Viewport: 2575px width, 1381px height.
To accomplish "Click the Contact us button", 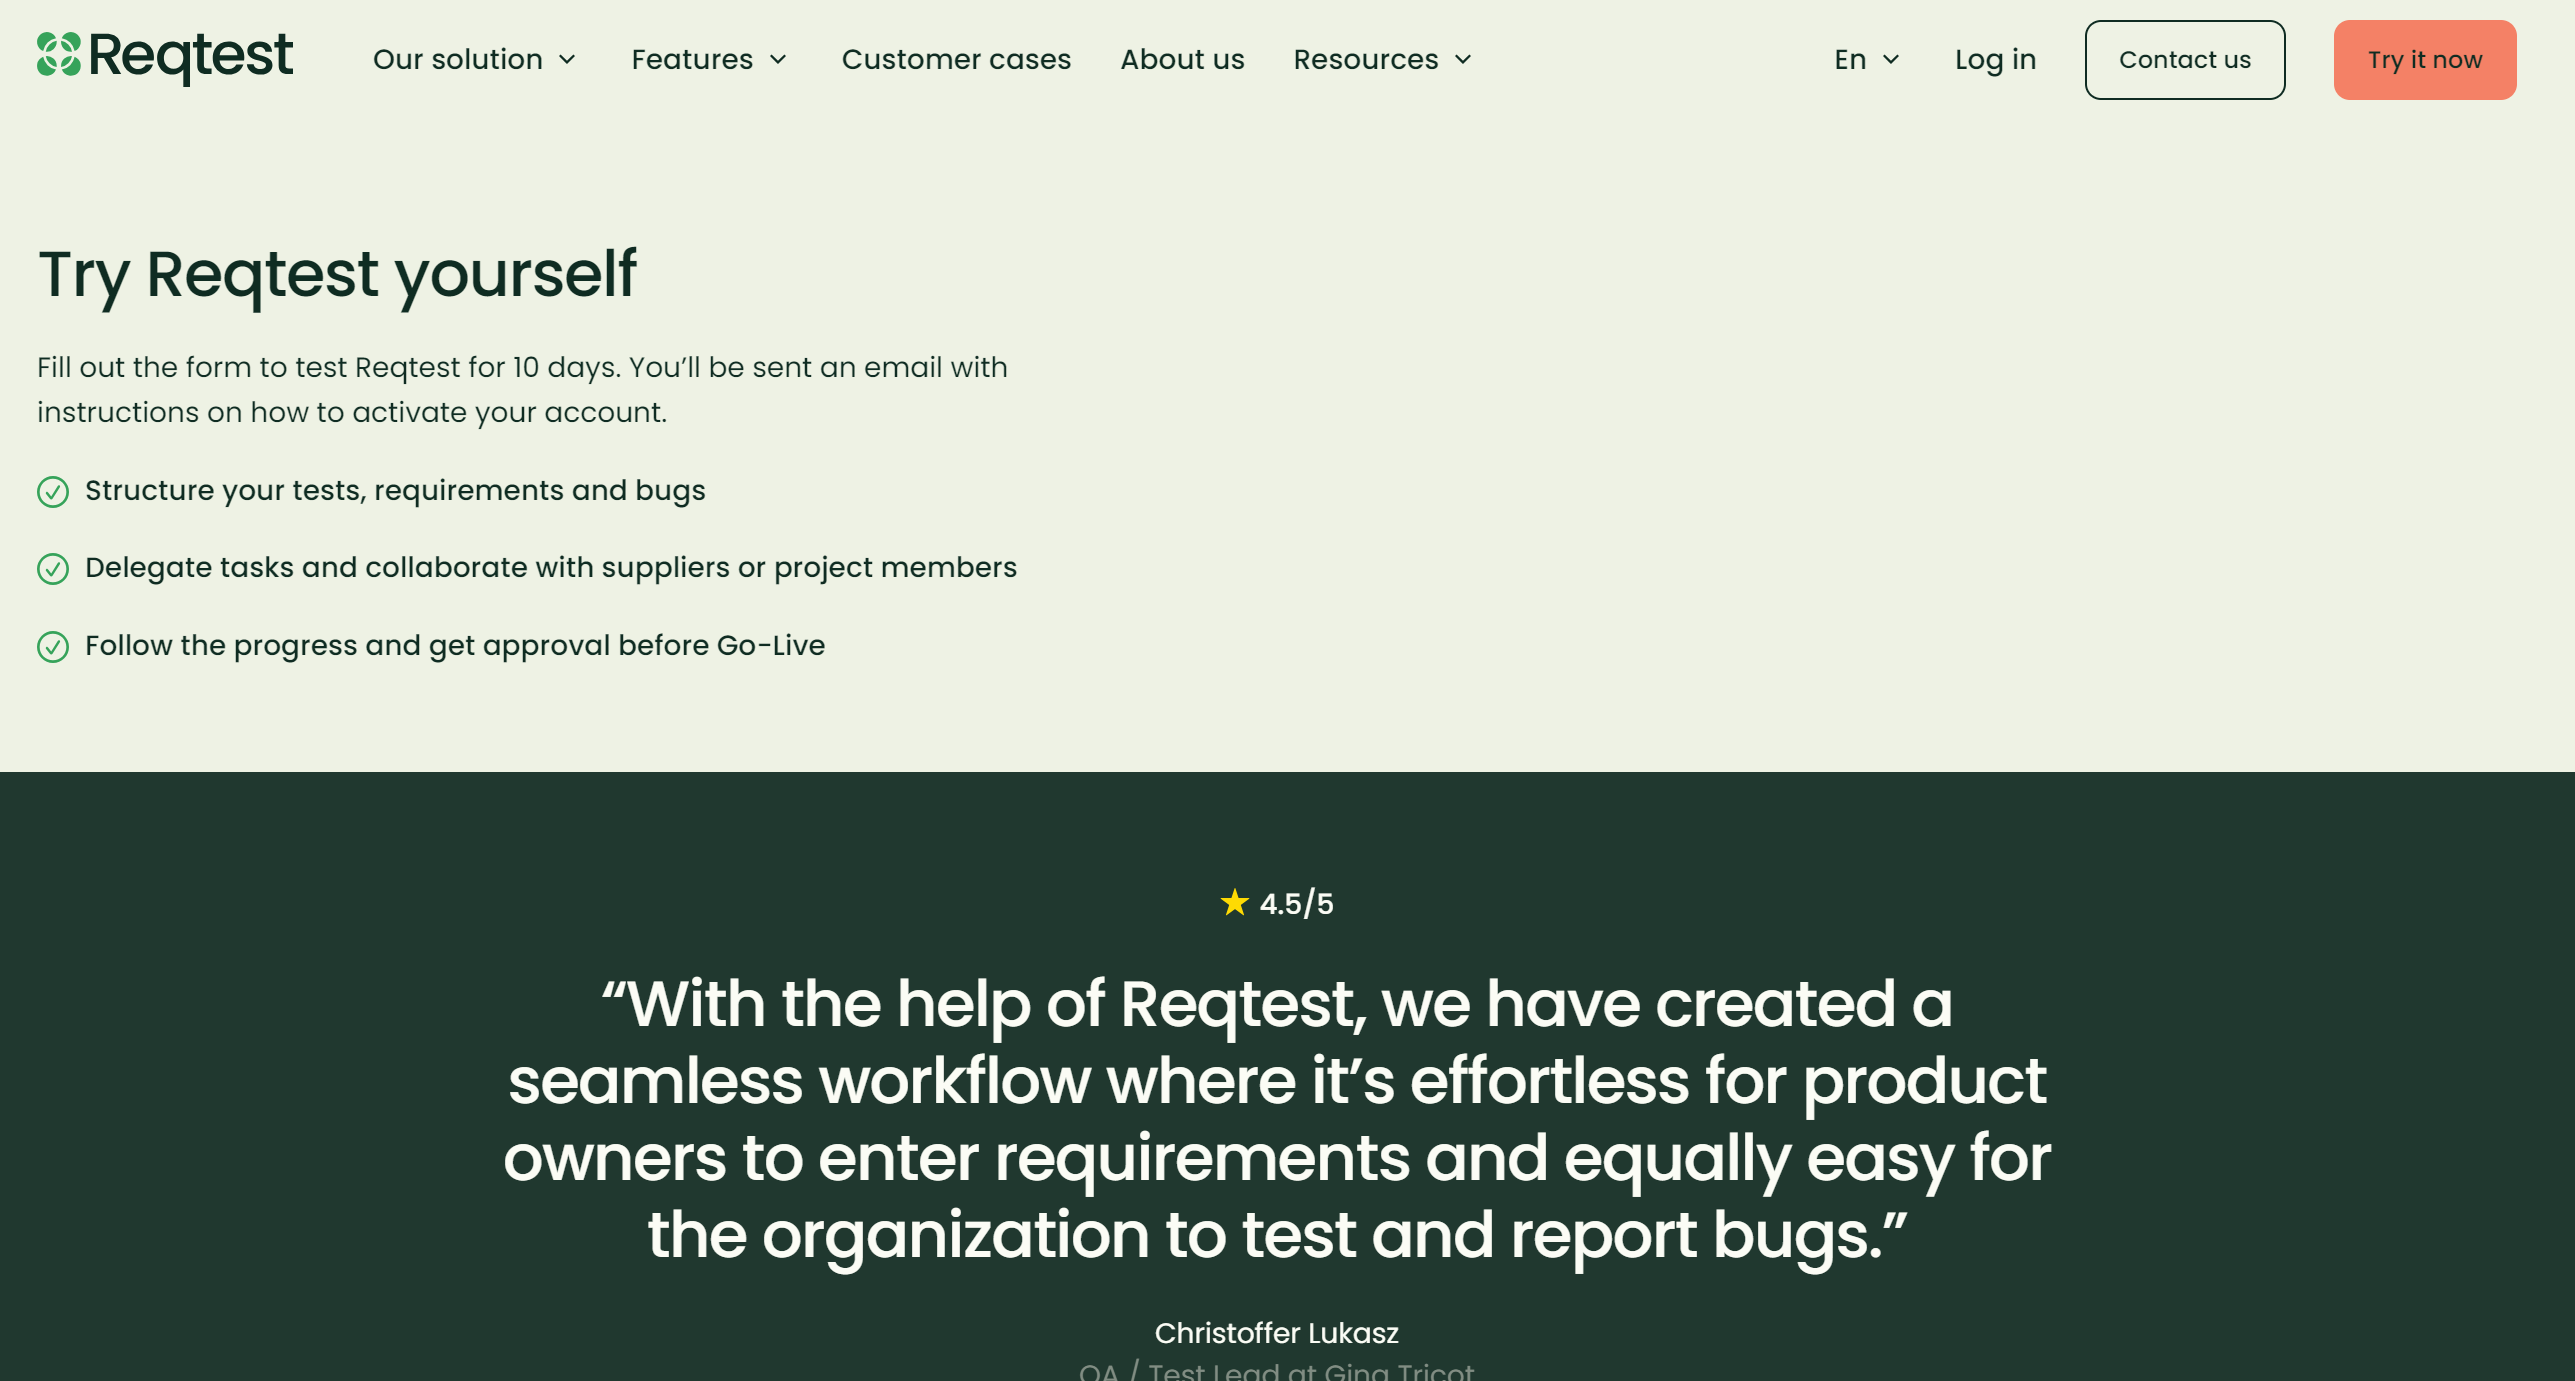I will click(2185, 60).
